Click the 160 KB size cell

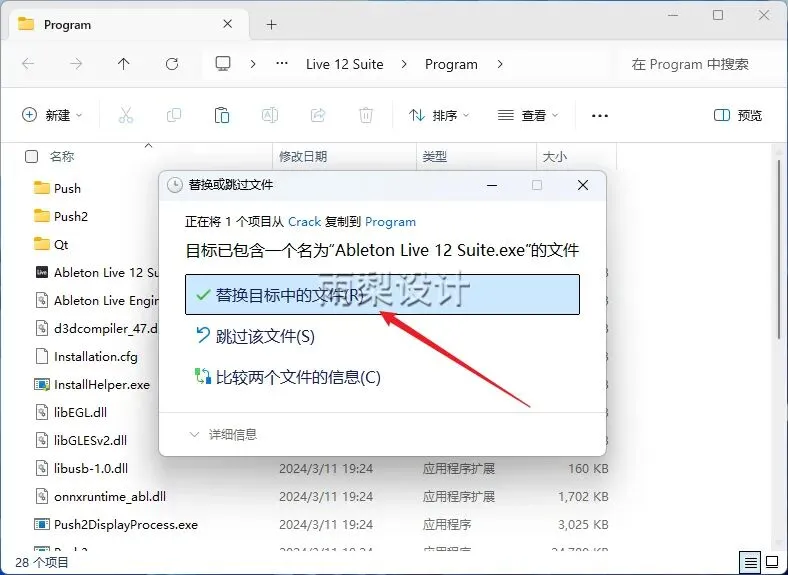(588, 468)
